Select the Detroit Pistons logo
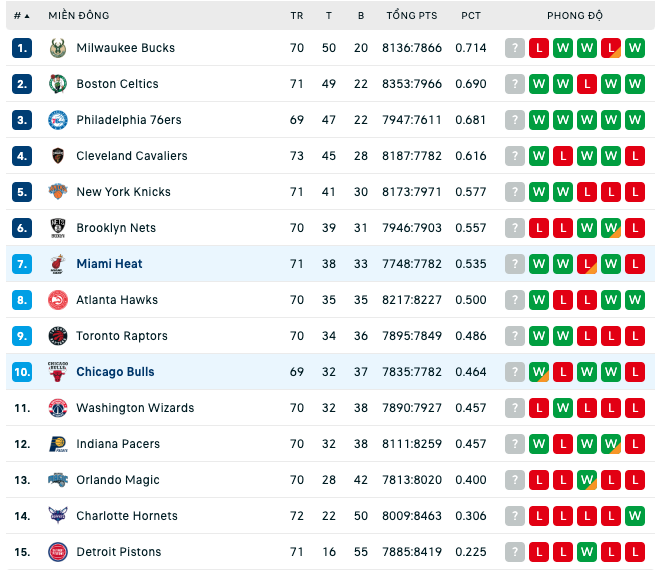660x579 pixels. [58, 552]
